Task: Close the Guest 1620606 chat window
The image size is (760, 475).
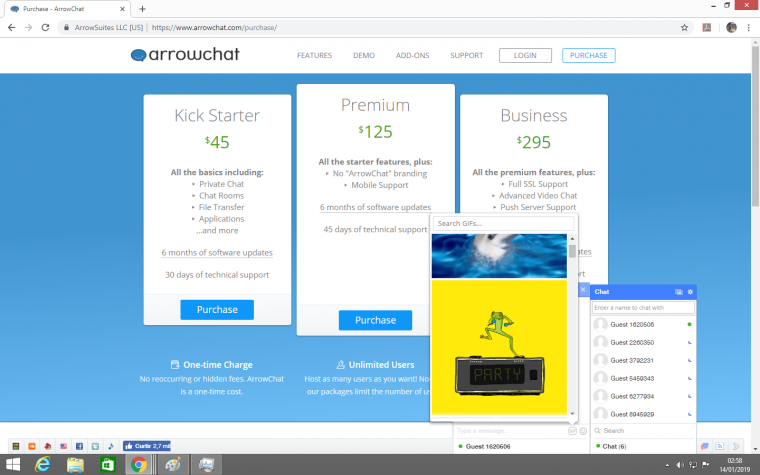Action: [583, 290]
